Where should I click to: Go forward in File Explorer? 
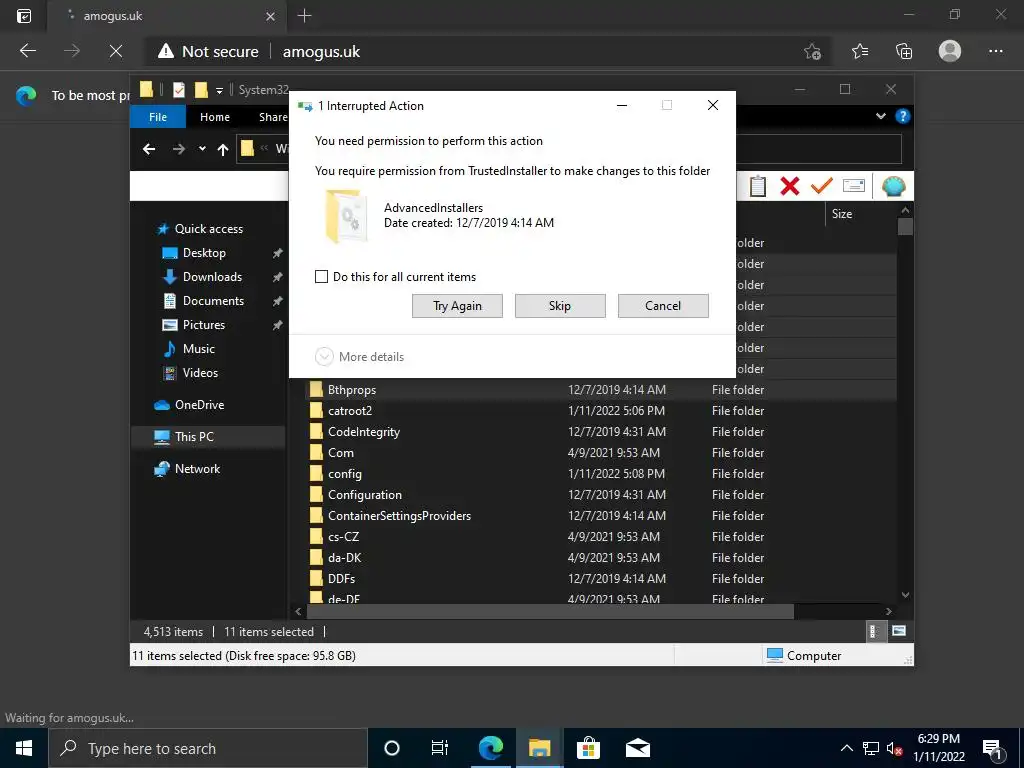(178, 150)
